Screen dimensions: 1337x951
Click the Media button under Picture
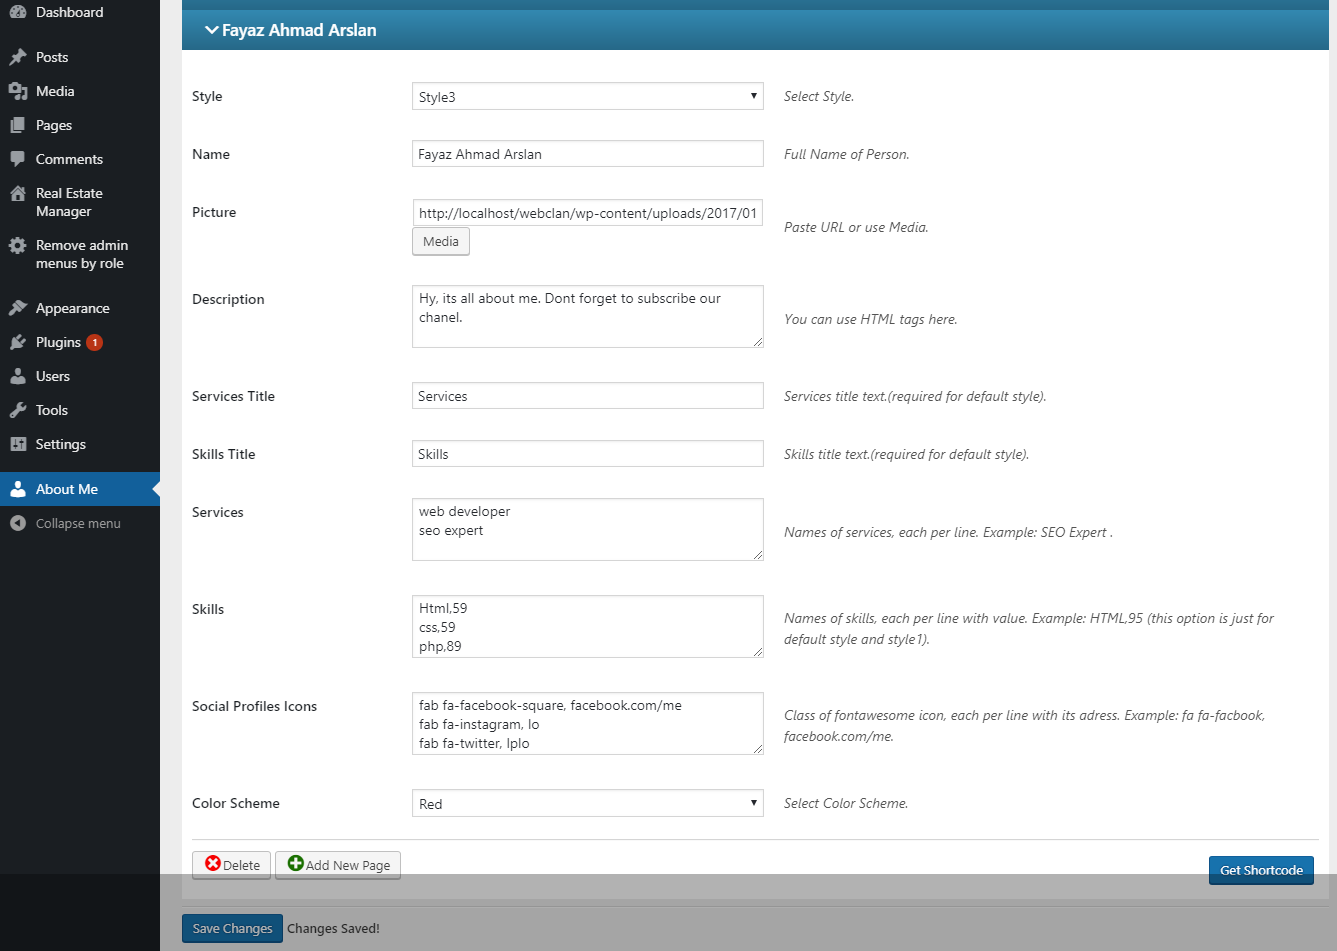pos(441,241)
